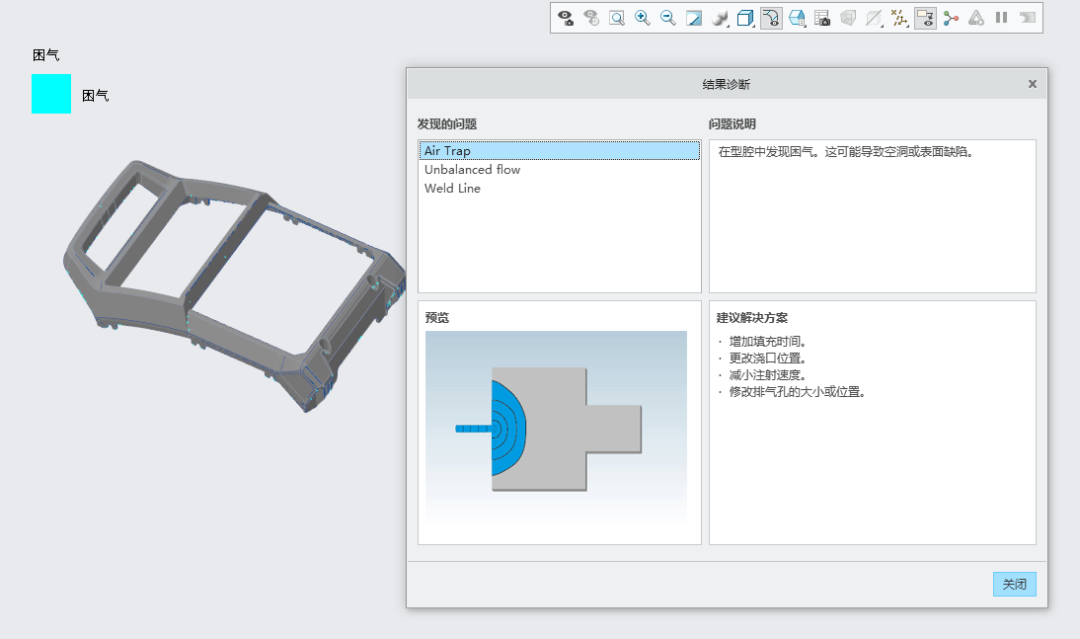Click the 增加填充时间 suggestion
This screenshot has width=1080, height=639.
[x=767, y=342]
